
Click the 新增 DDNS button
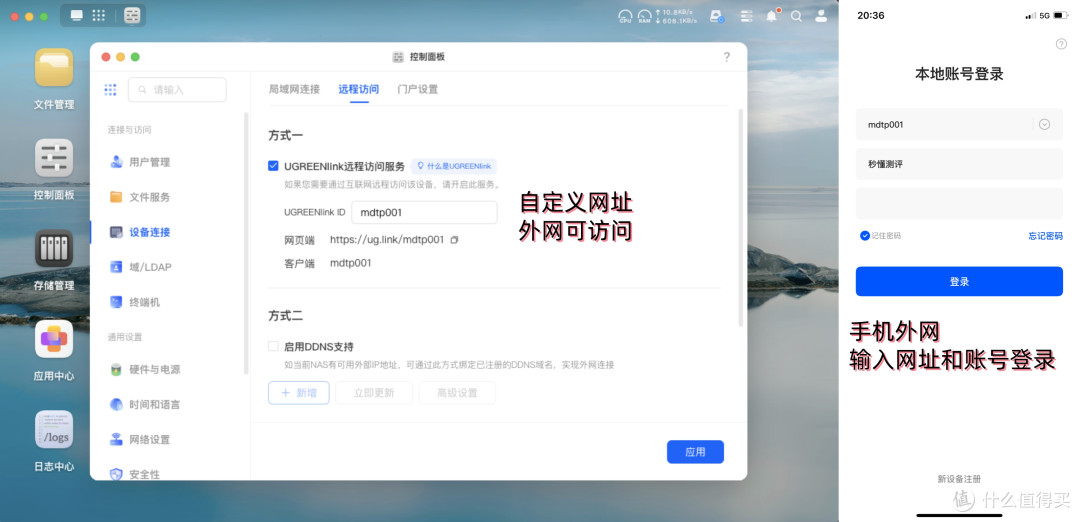pyautogui.click(x=299, y=393)
